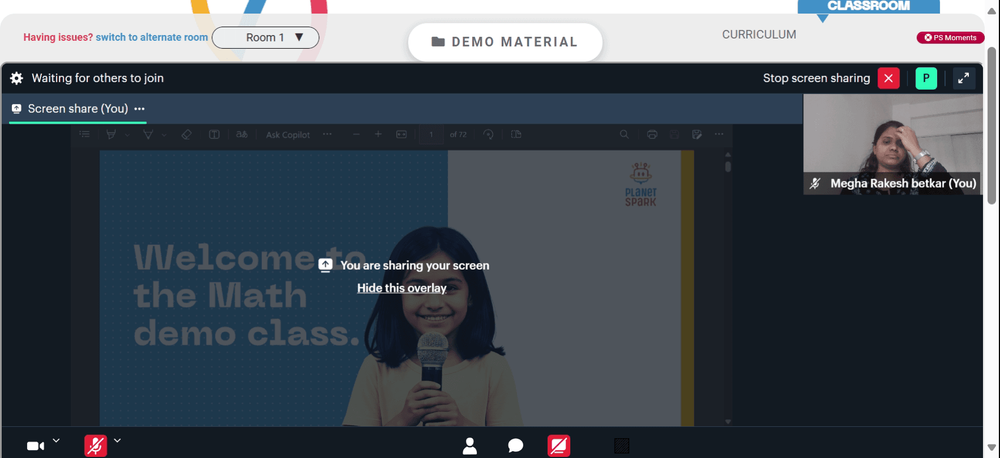Click the add text box icon
This screenshot has height=458, width=1000.
214,135
